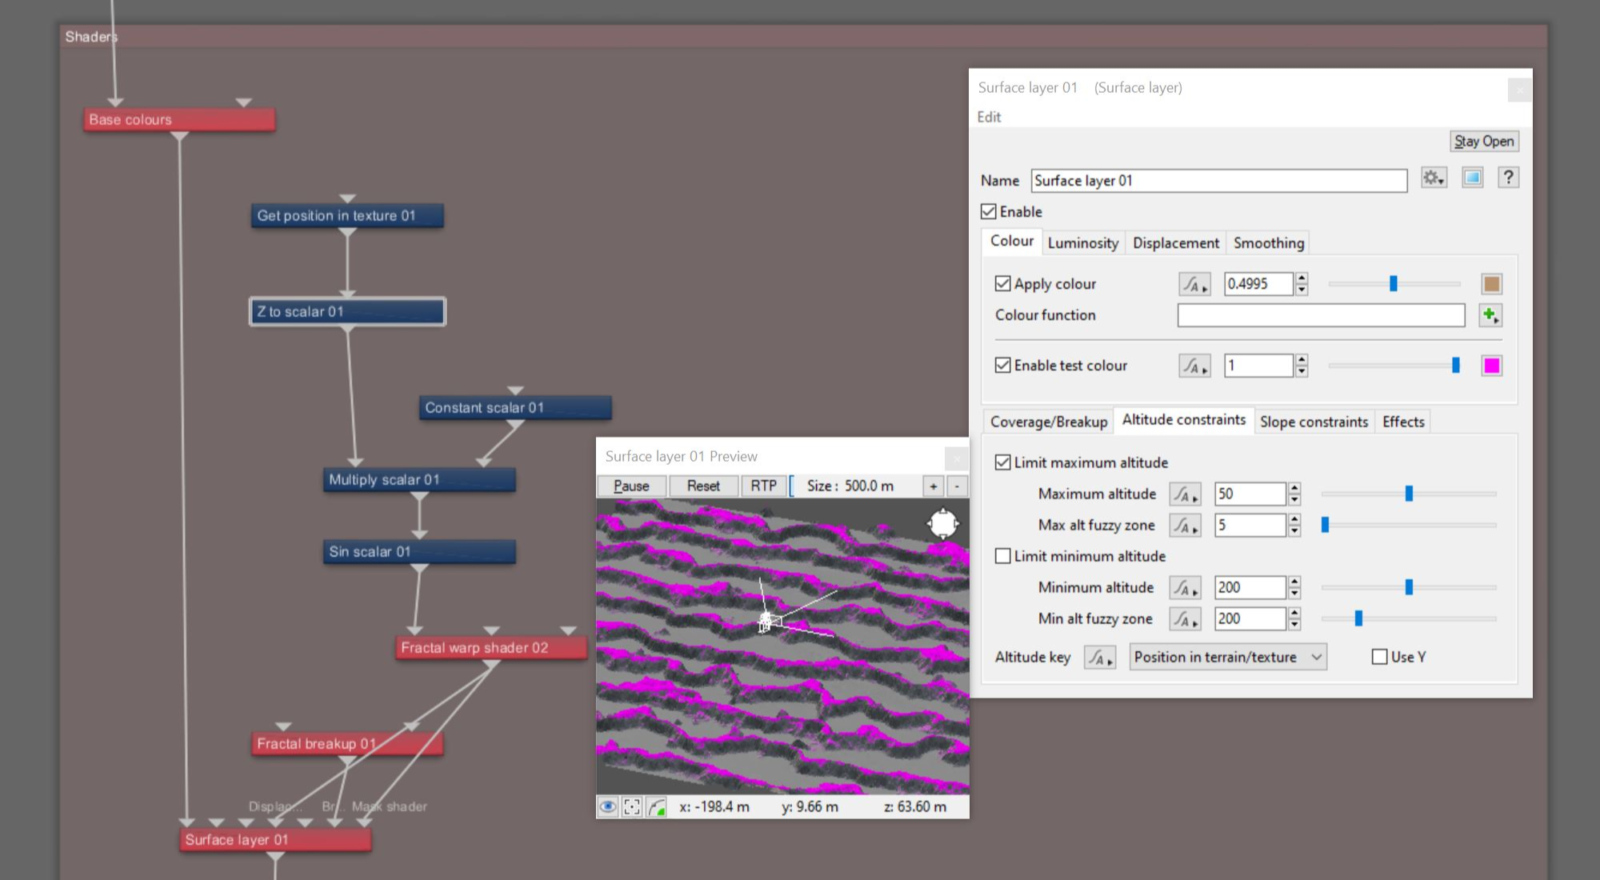Click the Name input field

coord(1219,181)
